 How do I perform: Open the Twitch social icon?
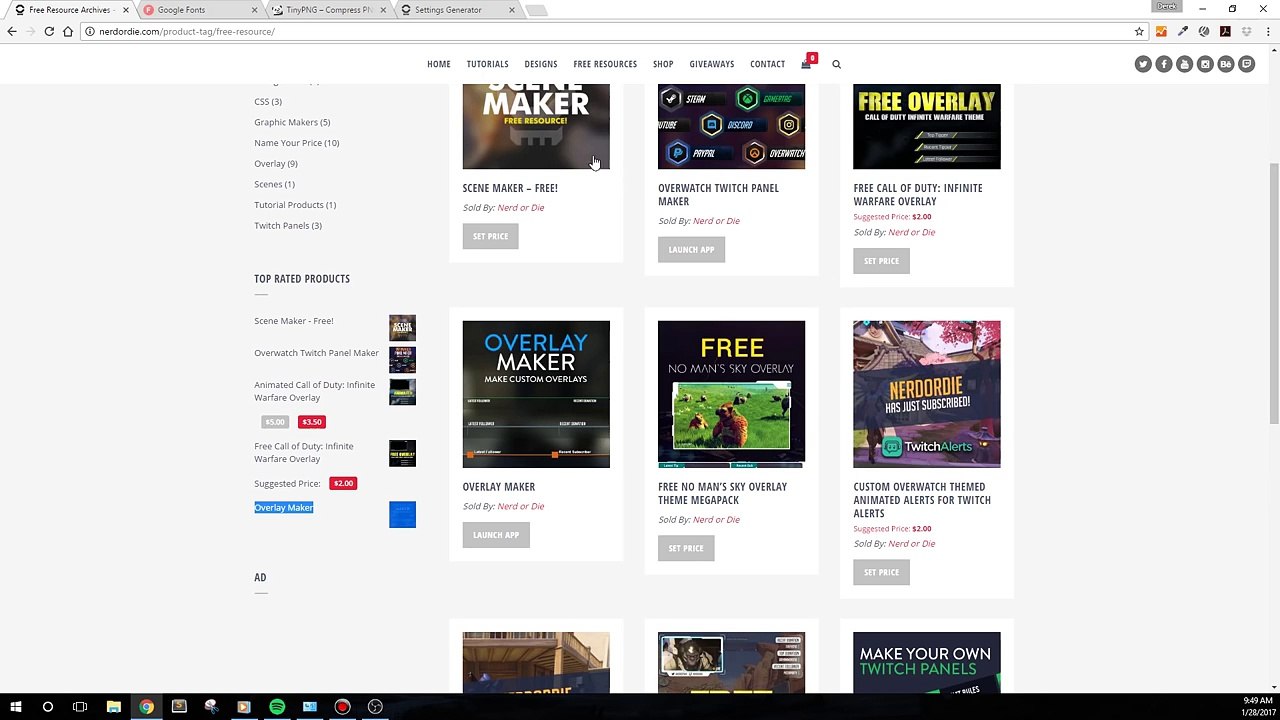click(1246, 64)
